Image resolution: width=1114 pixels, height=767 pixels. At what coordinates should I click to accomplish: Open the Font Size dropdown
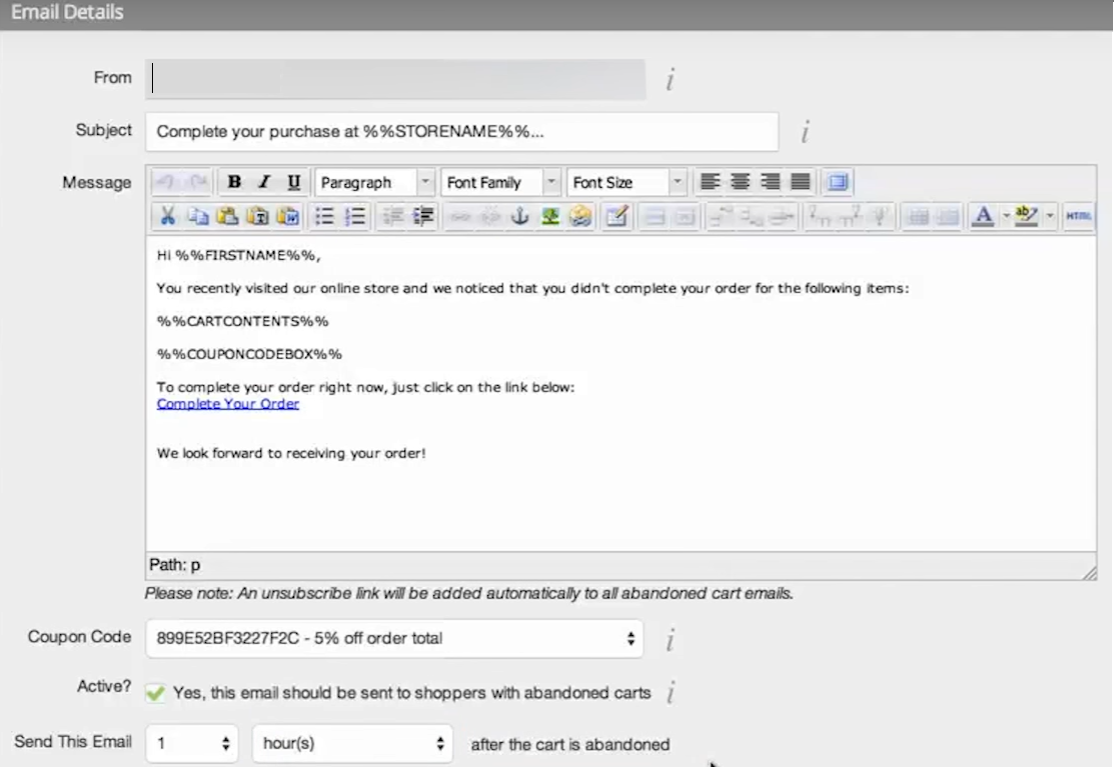tap(627, 183)
